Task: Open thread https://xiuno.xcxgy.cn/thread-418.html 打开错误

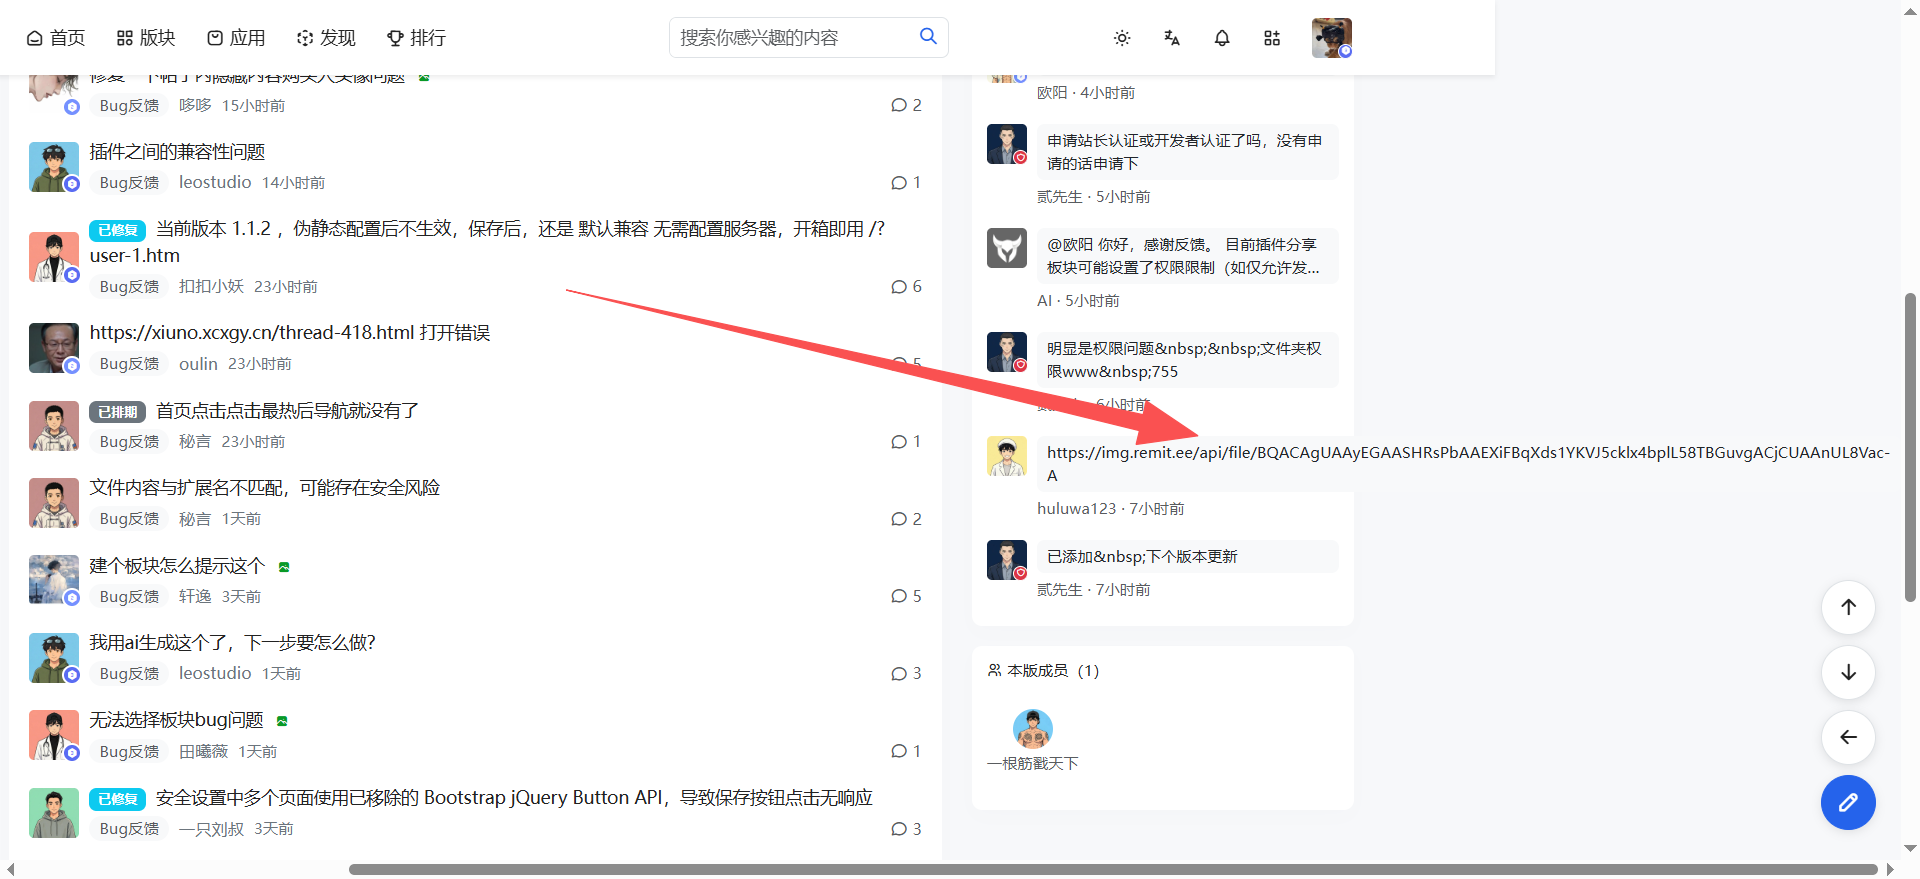Action: 290,333
